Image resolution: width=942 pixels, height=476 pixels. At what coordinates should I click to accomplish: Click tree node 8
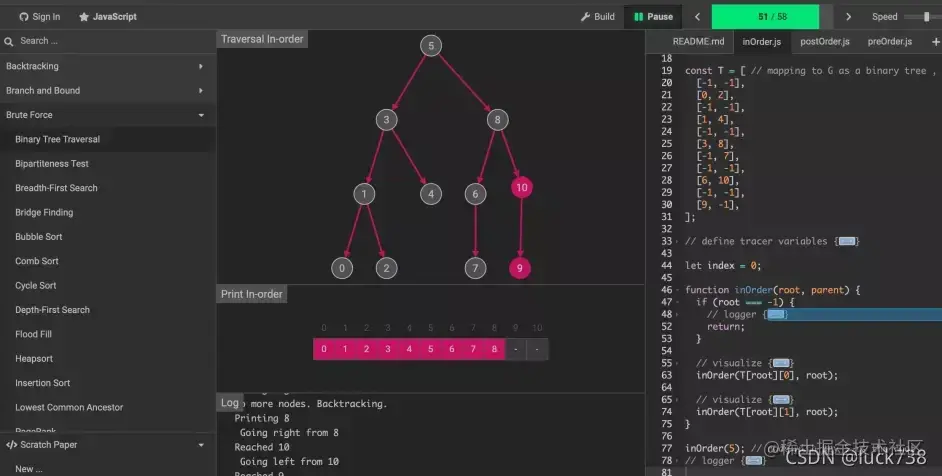pyautogui.click(x=497, y=120)
